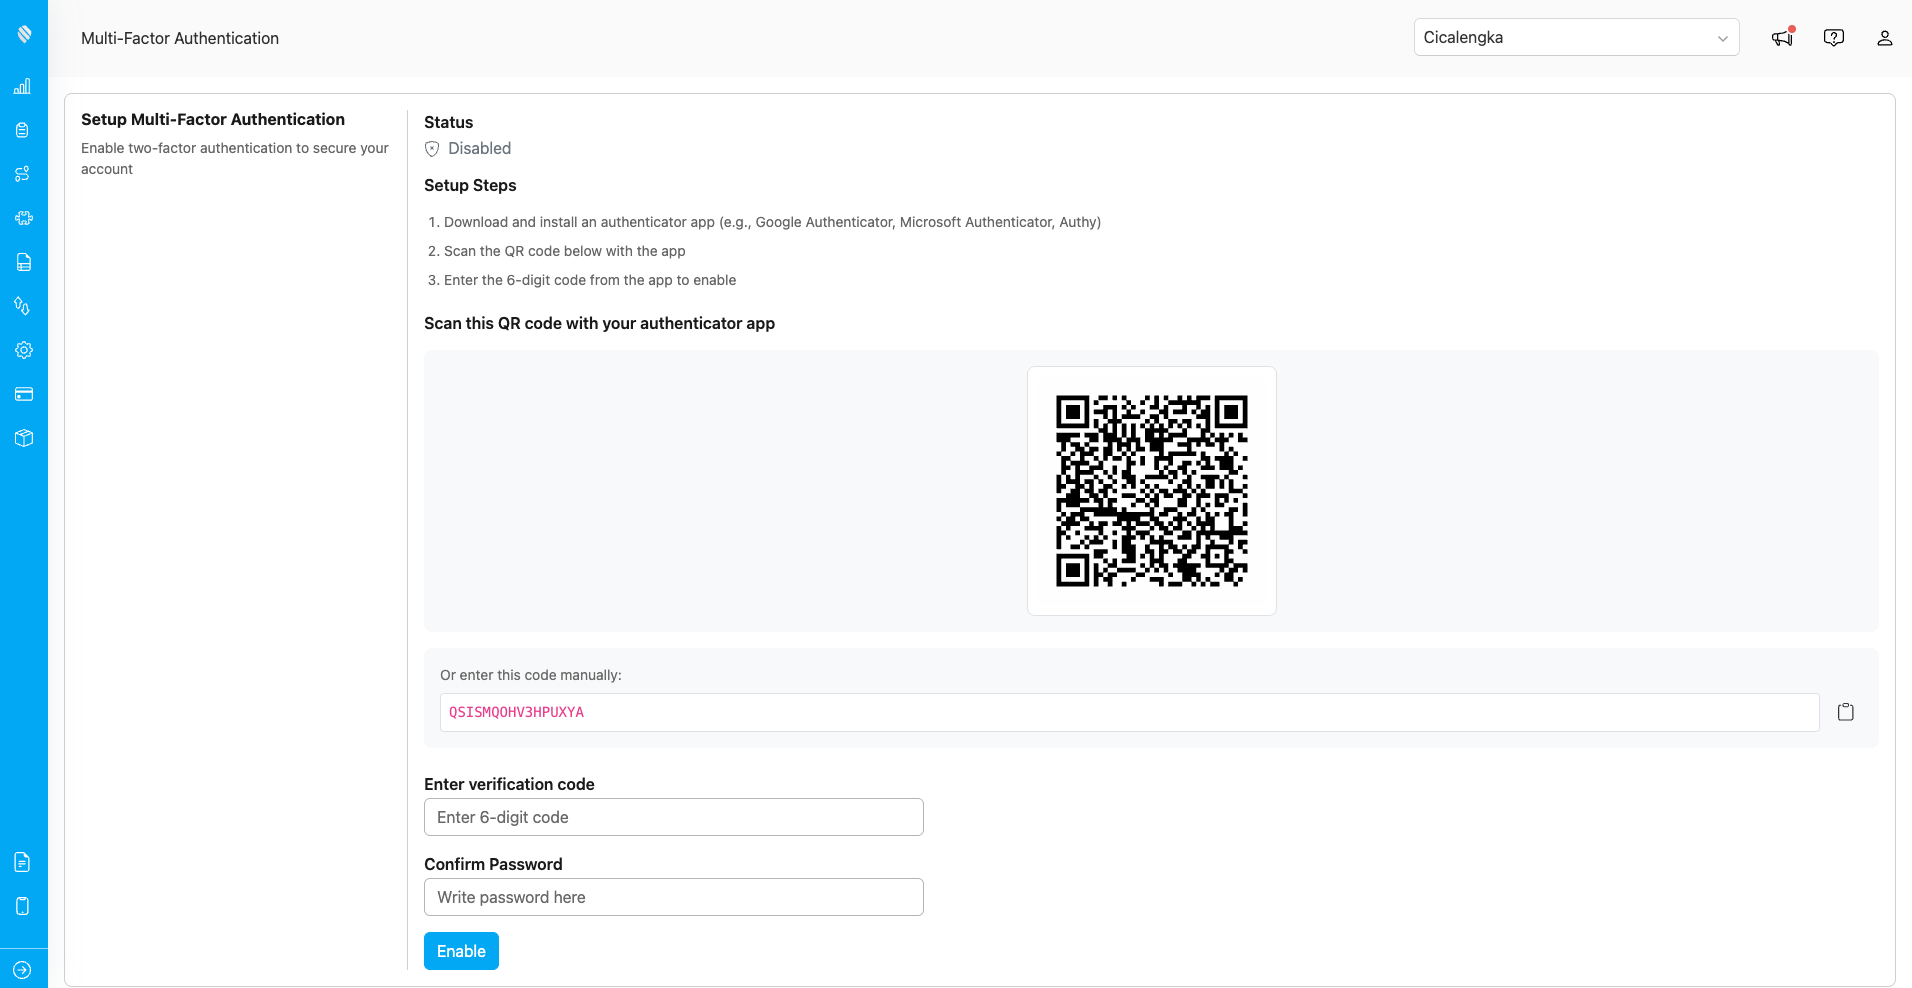Image resolution: width=1912 pixels, height=988 pixels.
Task: Open the up-down arrows transfer icon
Action: point(23,306)
